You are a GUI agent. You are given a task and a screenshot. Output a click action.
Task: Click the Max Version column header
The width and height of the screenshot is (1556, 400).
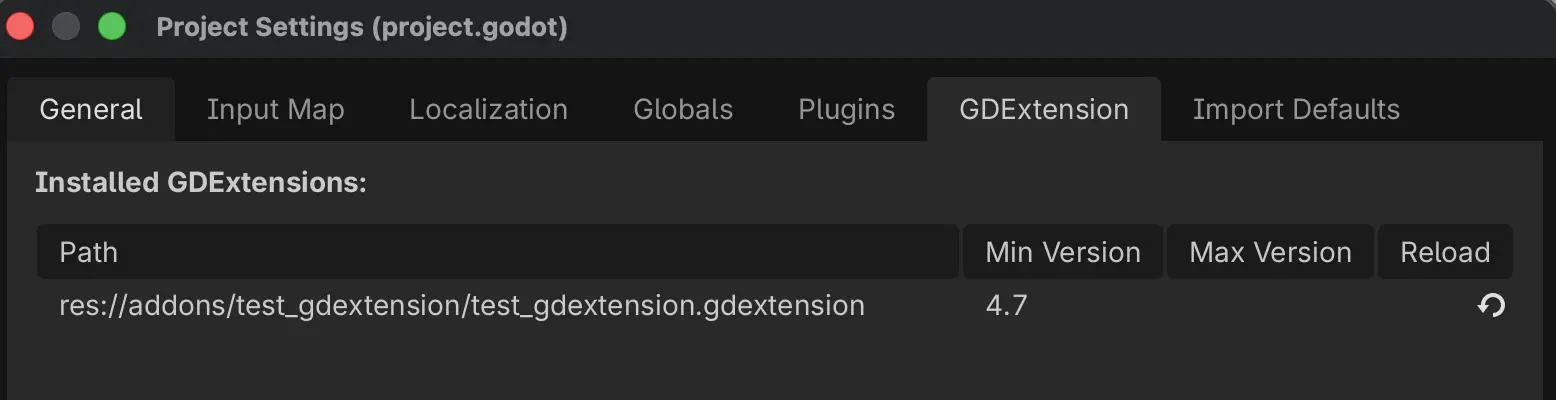(x=1270, y=252)
